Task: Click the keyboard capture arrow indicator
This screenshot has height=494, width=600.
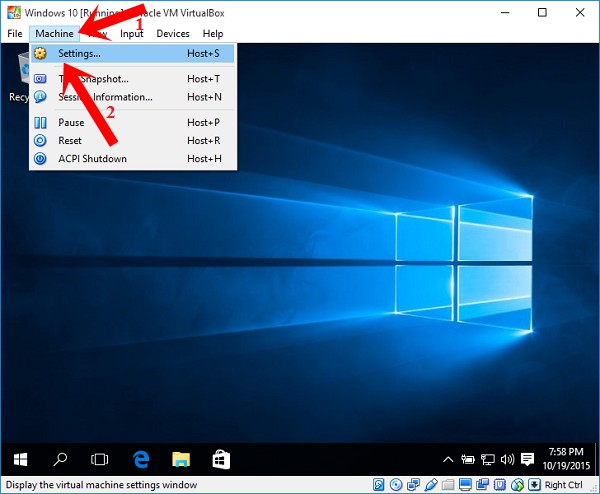Action: tap(534, 485)
